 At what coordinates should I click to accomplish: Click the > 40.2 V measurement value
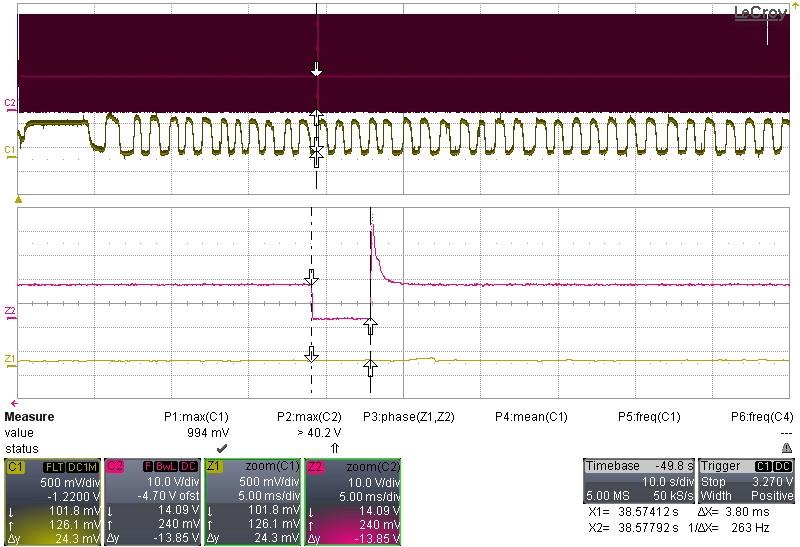319,433
